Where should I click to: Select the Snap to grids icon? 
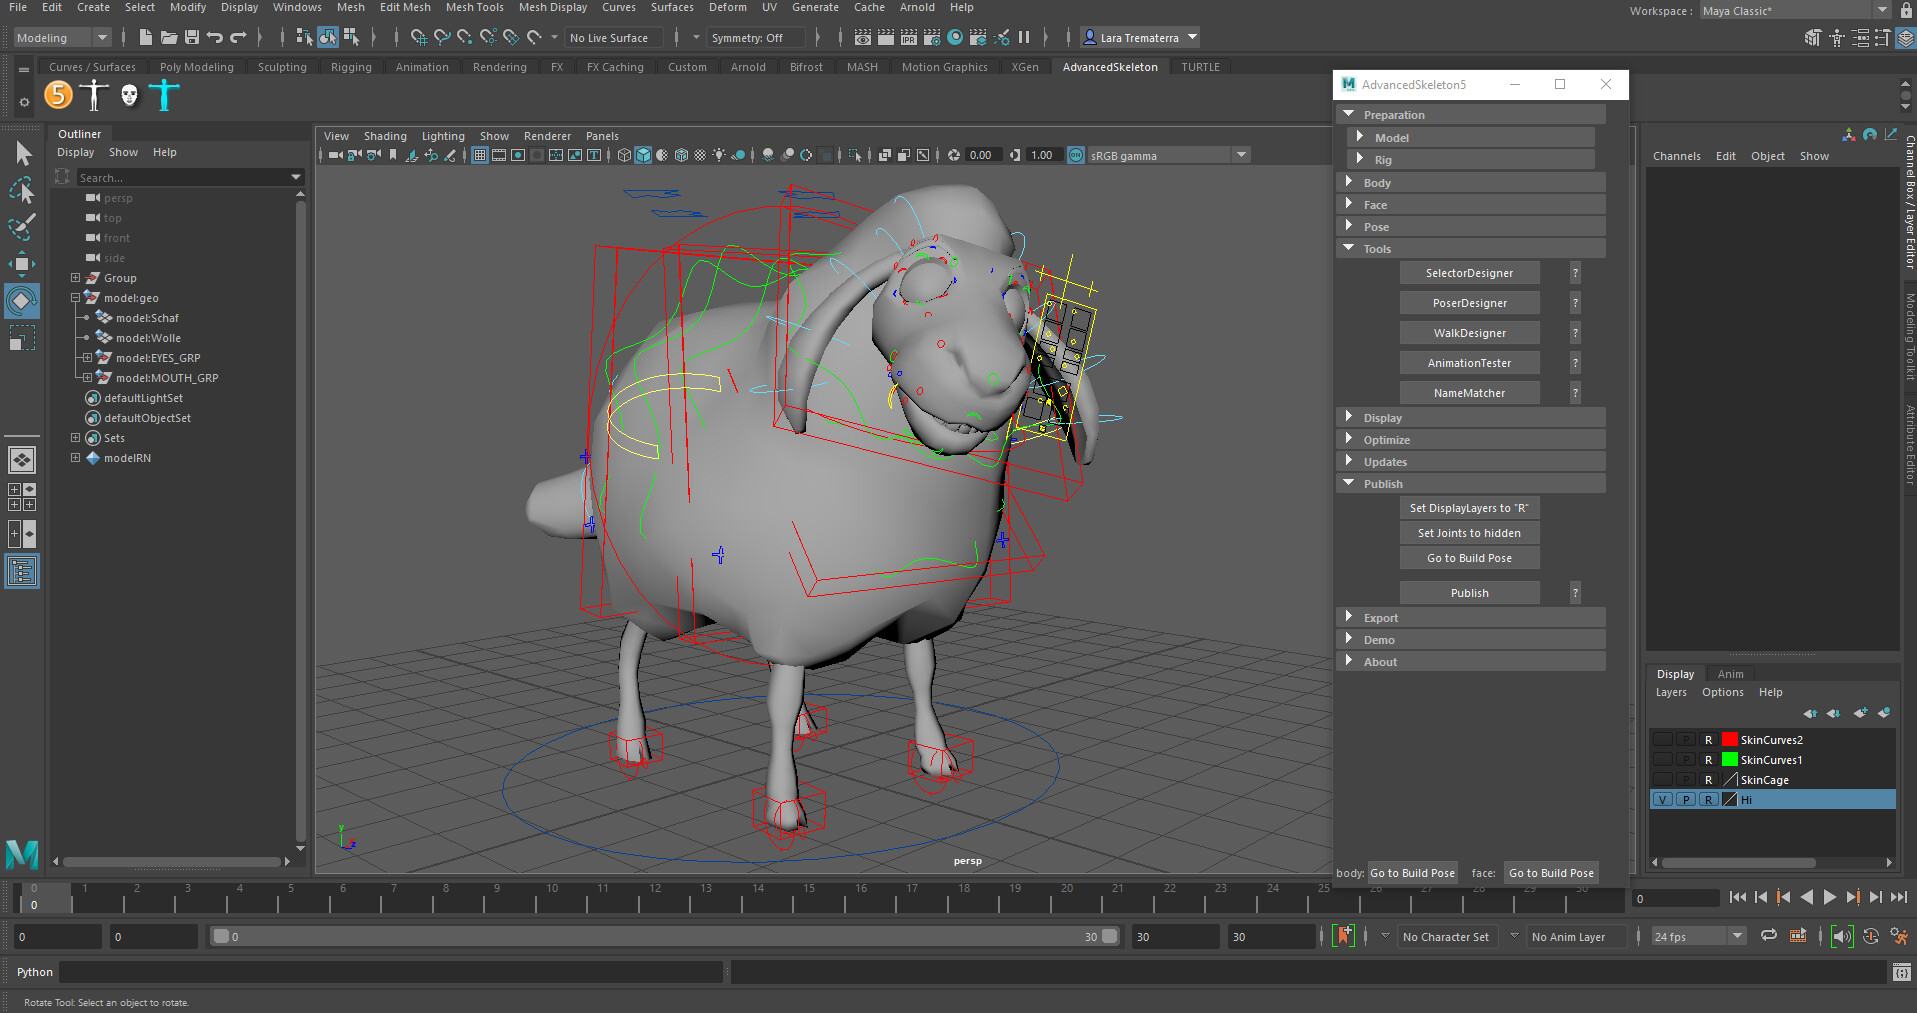click(419, 37)
